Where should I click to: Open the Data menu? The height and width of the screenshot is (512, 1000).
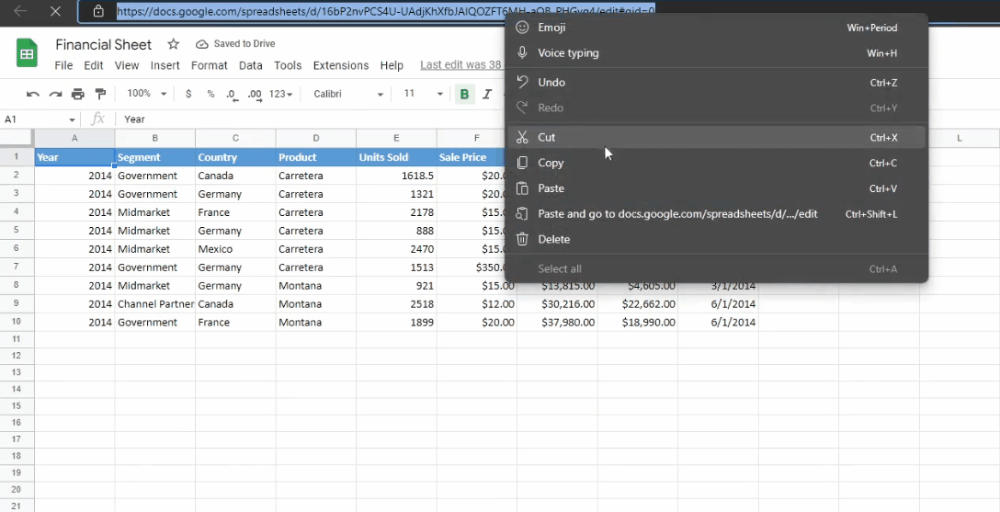[x=251, y=66]
